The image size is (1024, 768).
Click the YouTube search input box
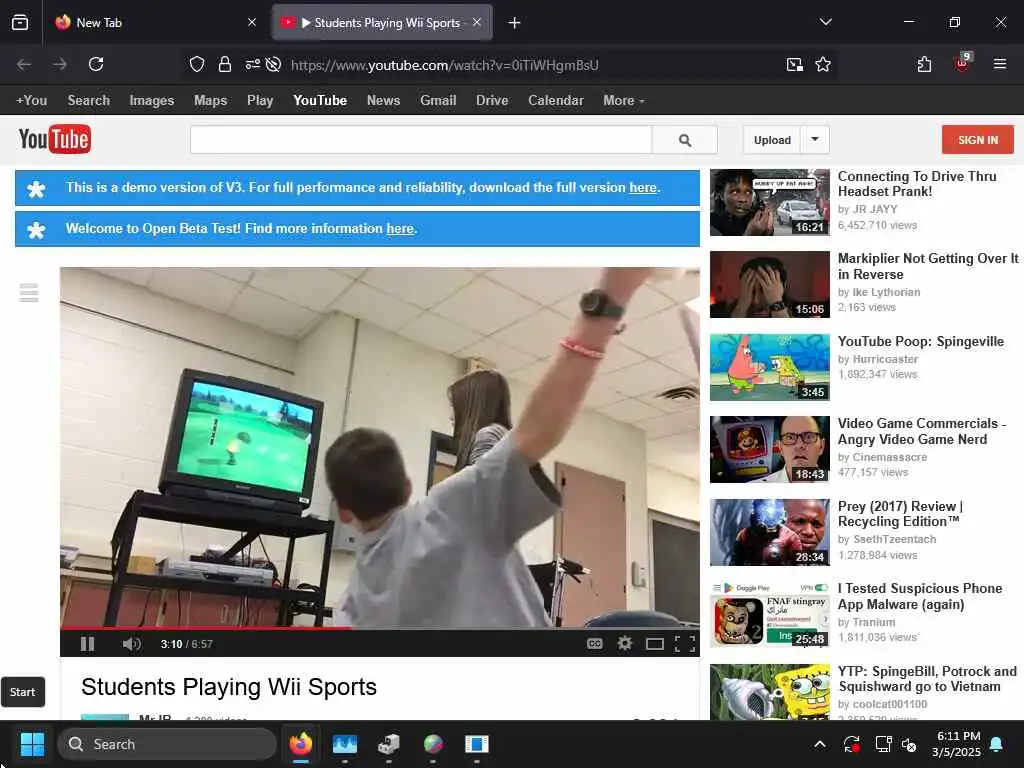pos(421,140)
